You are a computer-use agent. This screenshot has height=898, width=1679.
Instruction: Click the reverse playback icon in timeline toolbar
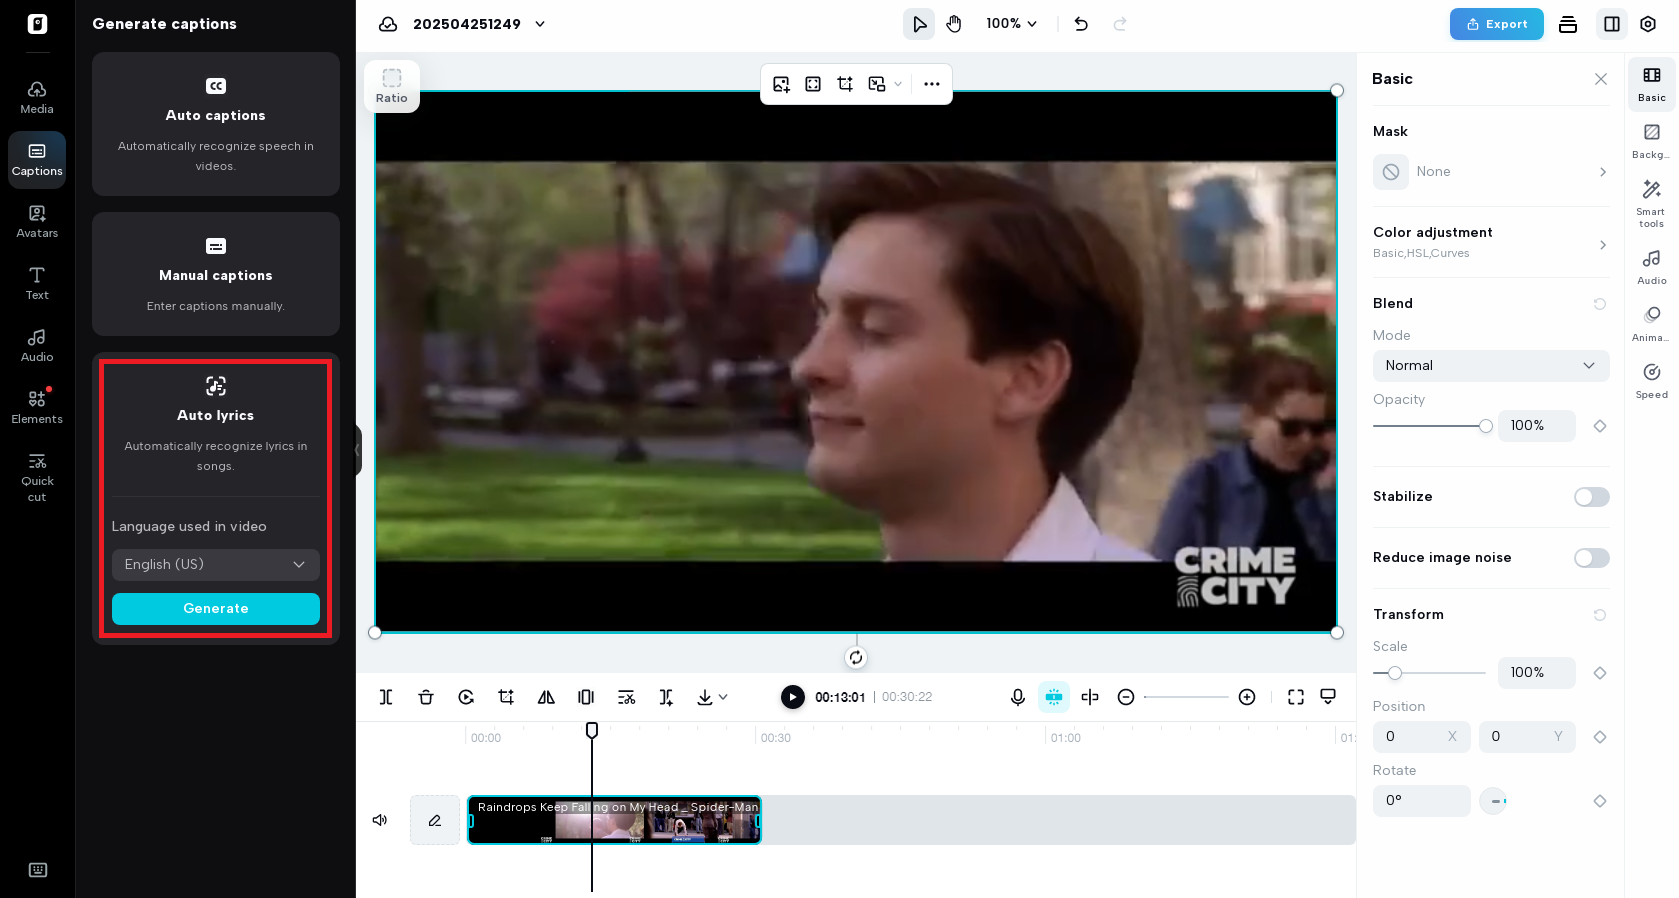click(x=466, y=697)
